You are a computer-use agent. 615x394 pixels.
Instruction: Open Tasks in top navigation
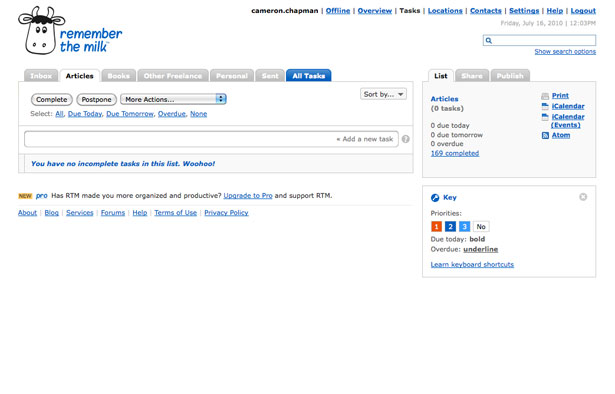click(x=409, y=11)
